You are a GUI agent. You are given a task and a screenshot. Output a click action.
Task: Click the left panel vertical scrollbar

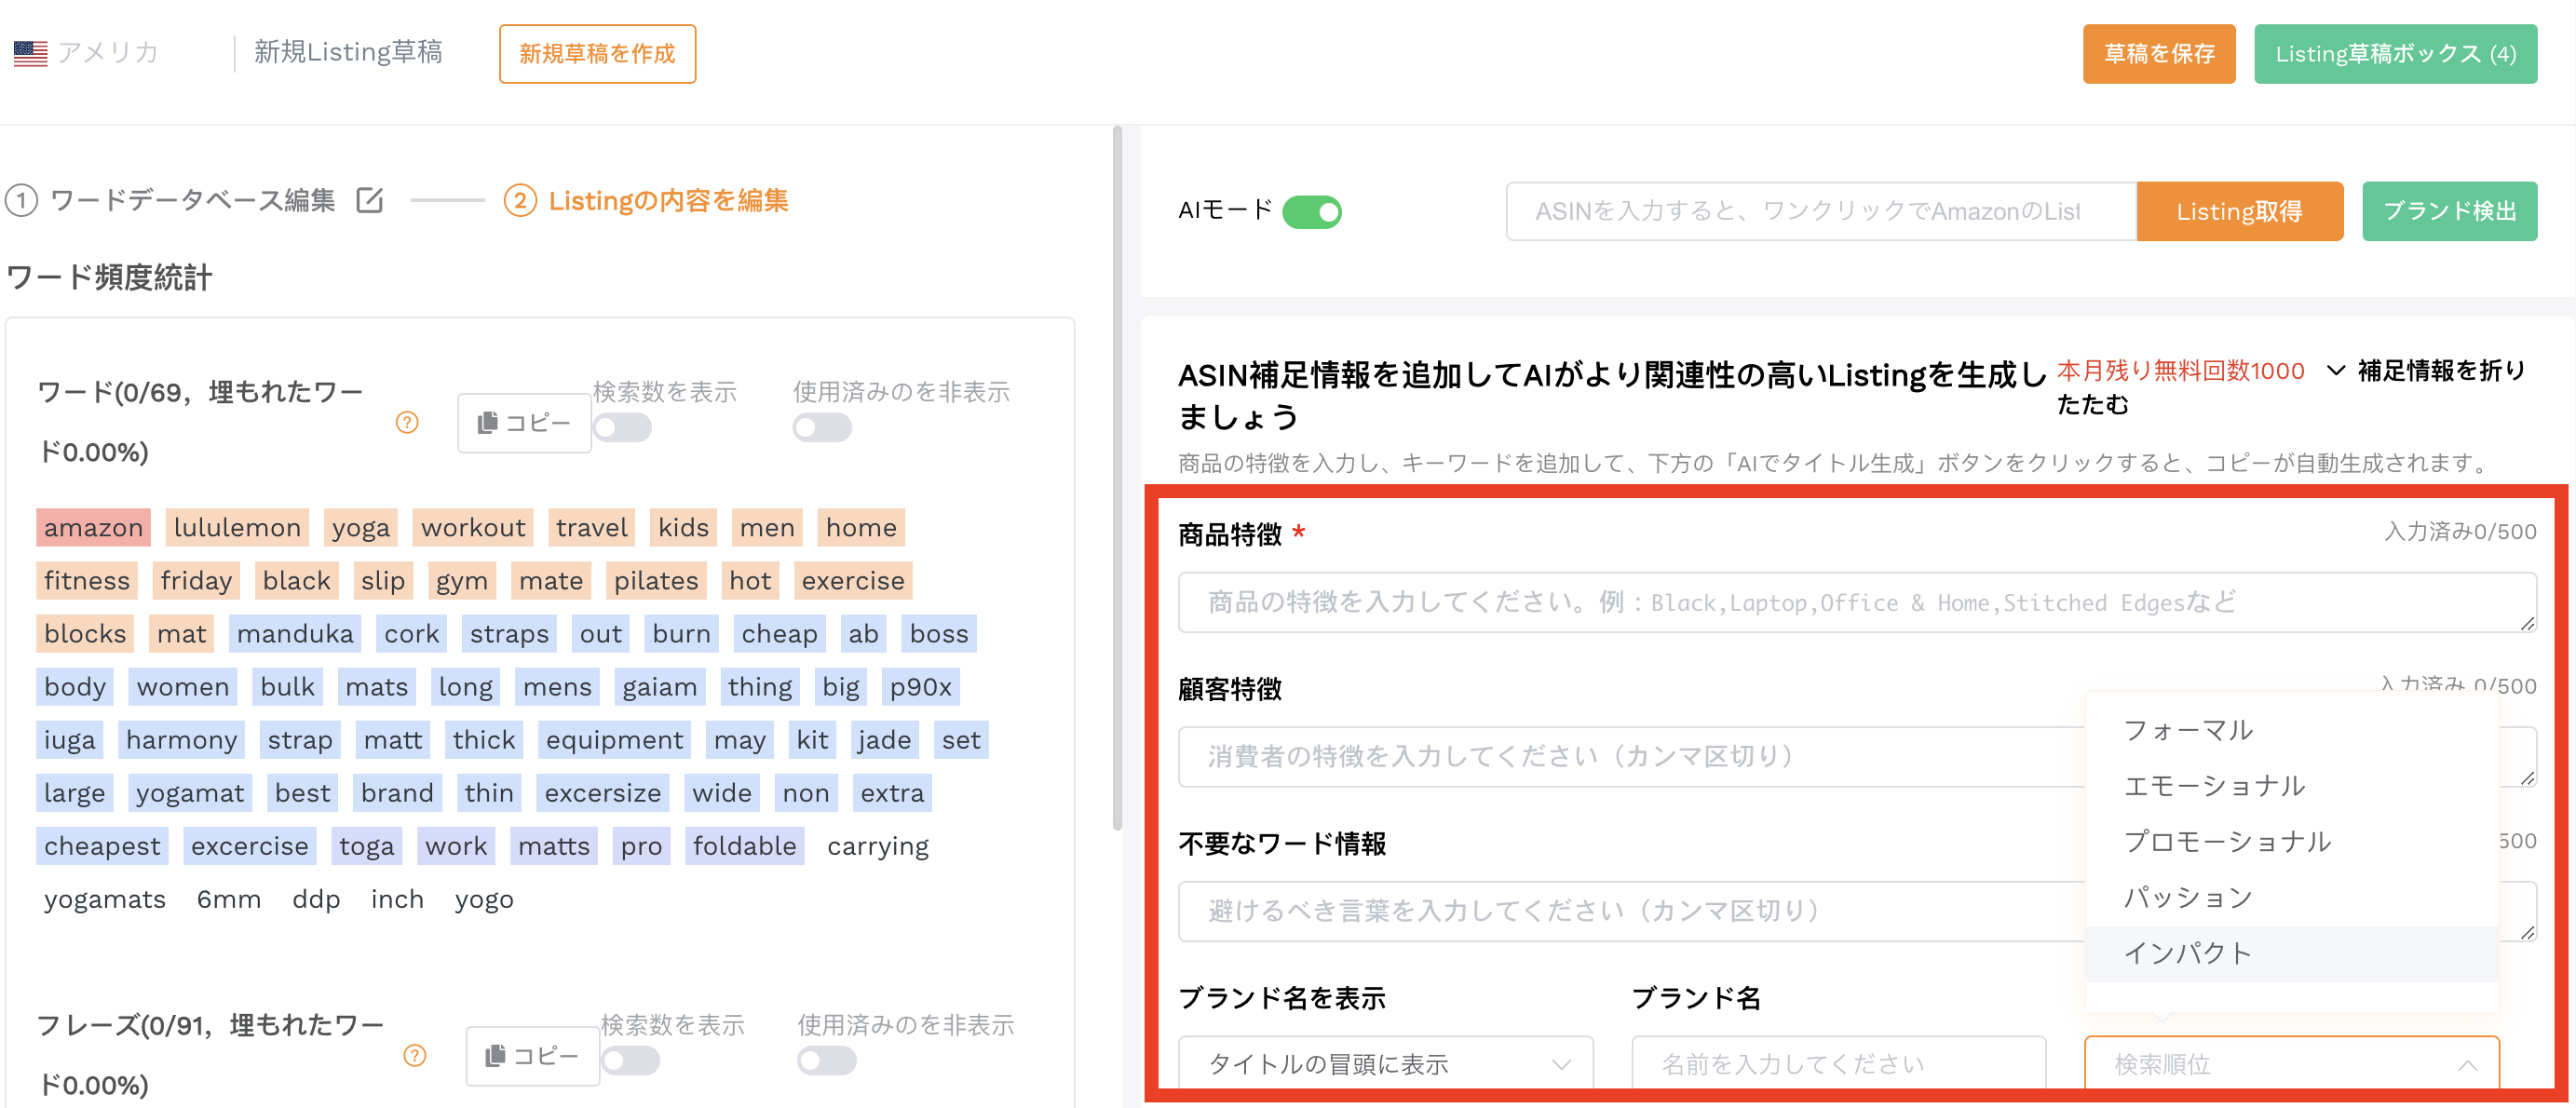tap(1117, 478)
